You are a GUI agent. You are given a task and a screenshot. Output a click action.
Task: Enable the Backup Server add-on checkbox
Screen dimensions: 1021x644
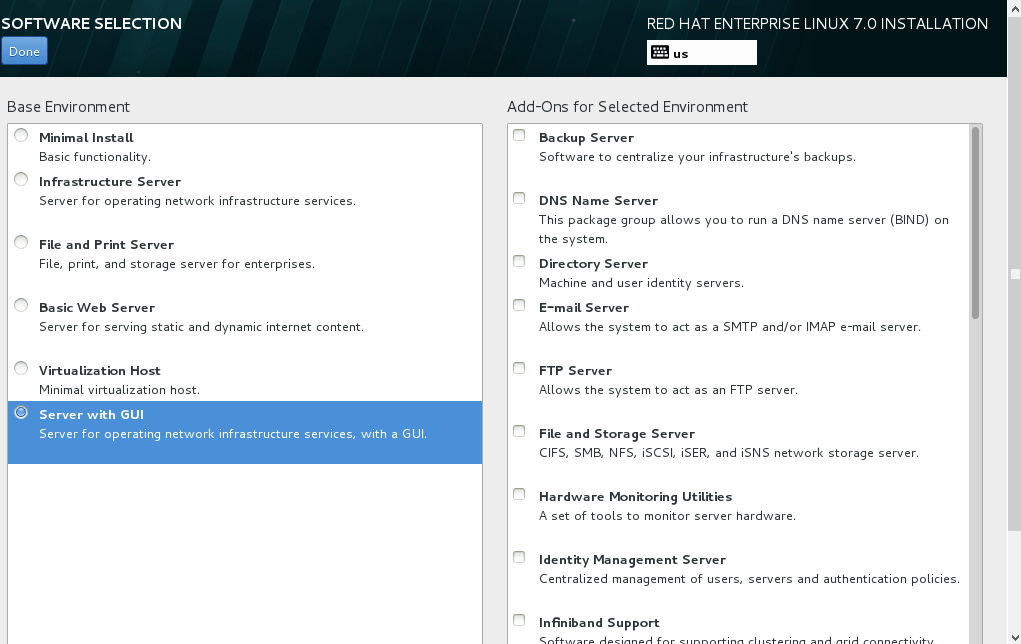(519, 135)
